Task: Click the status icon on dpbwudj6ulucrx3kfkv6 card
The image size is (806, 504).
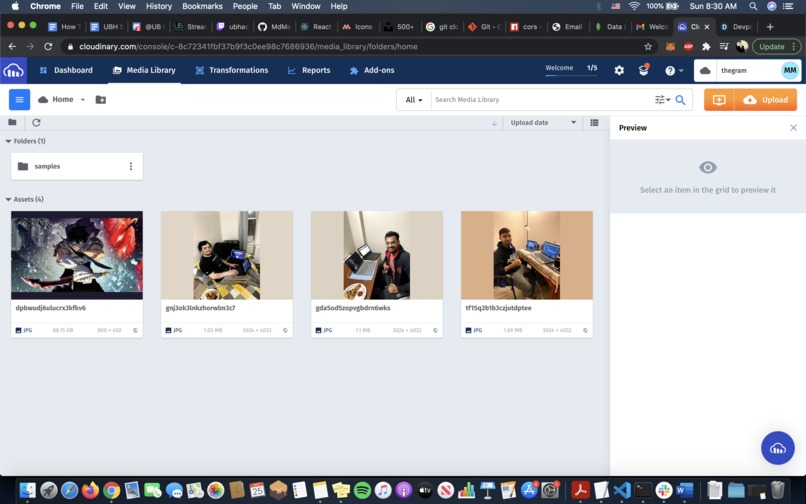Action: 136,330
